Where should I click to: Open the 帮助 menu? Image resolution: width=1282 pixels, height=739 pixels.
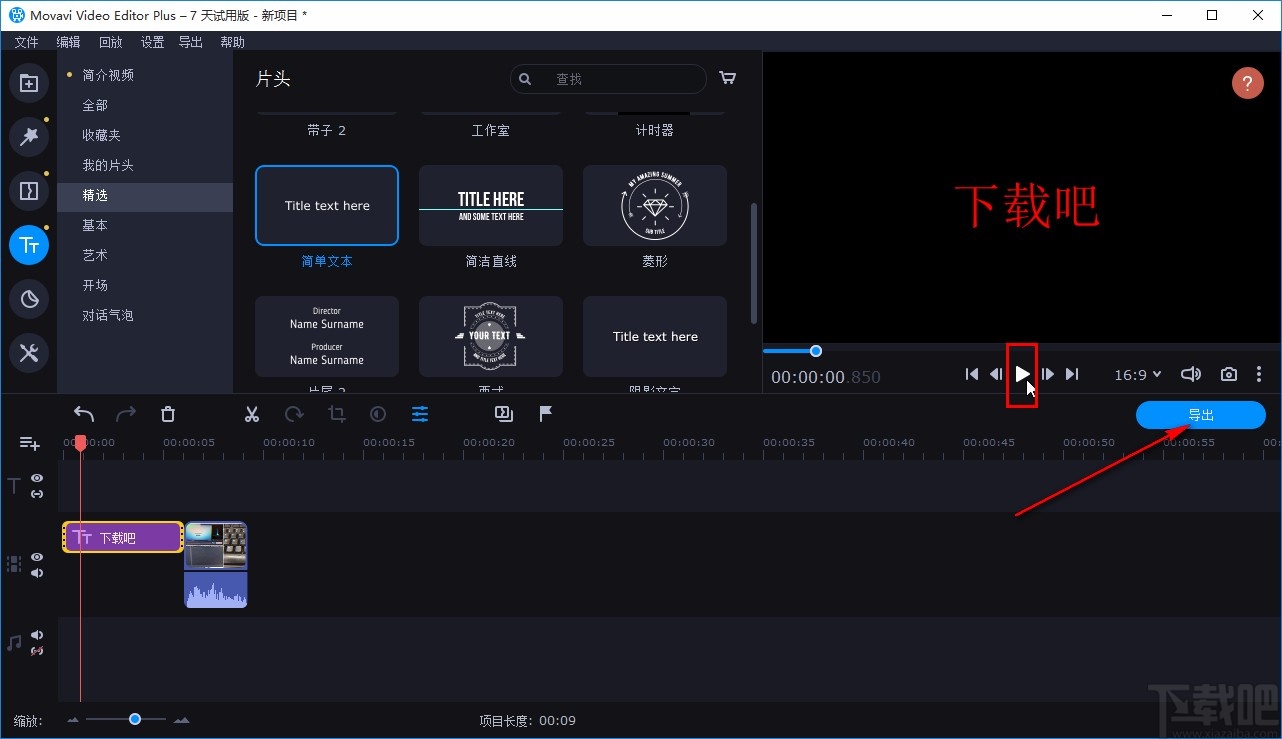tap(232, 42)
